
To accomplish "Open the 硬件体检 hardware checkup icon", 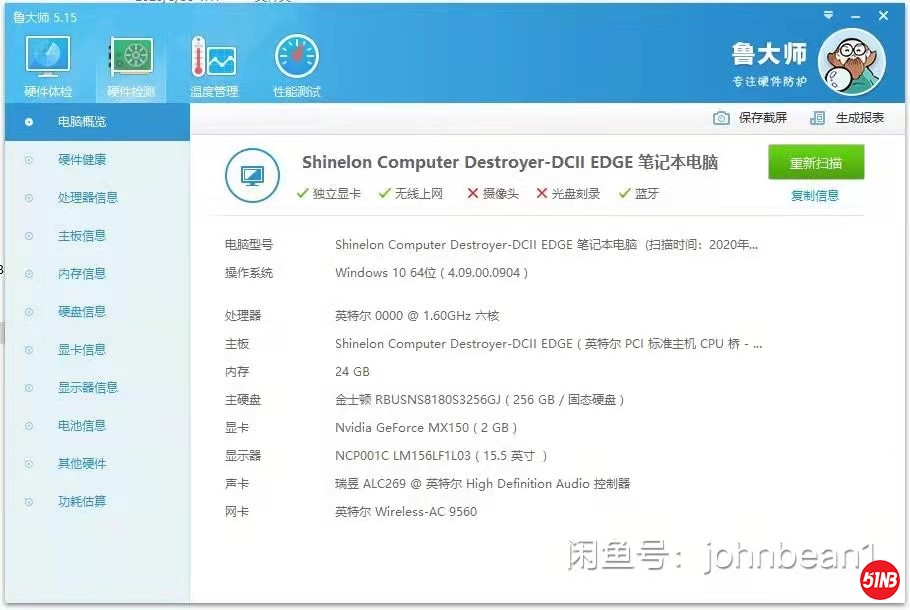I will click(x=47, y=62).
